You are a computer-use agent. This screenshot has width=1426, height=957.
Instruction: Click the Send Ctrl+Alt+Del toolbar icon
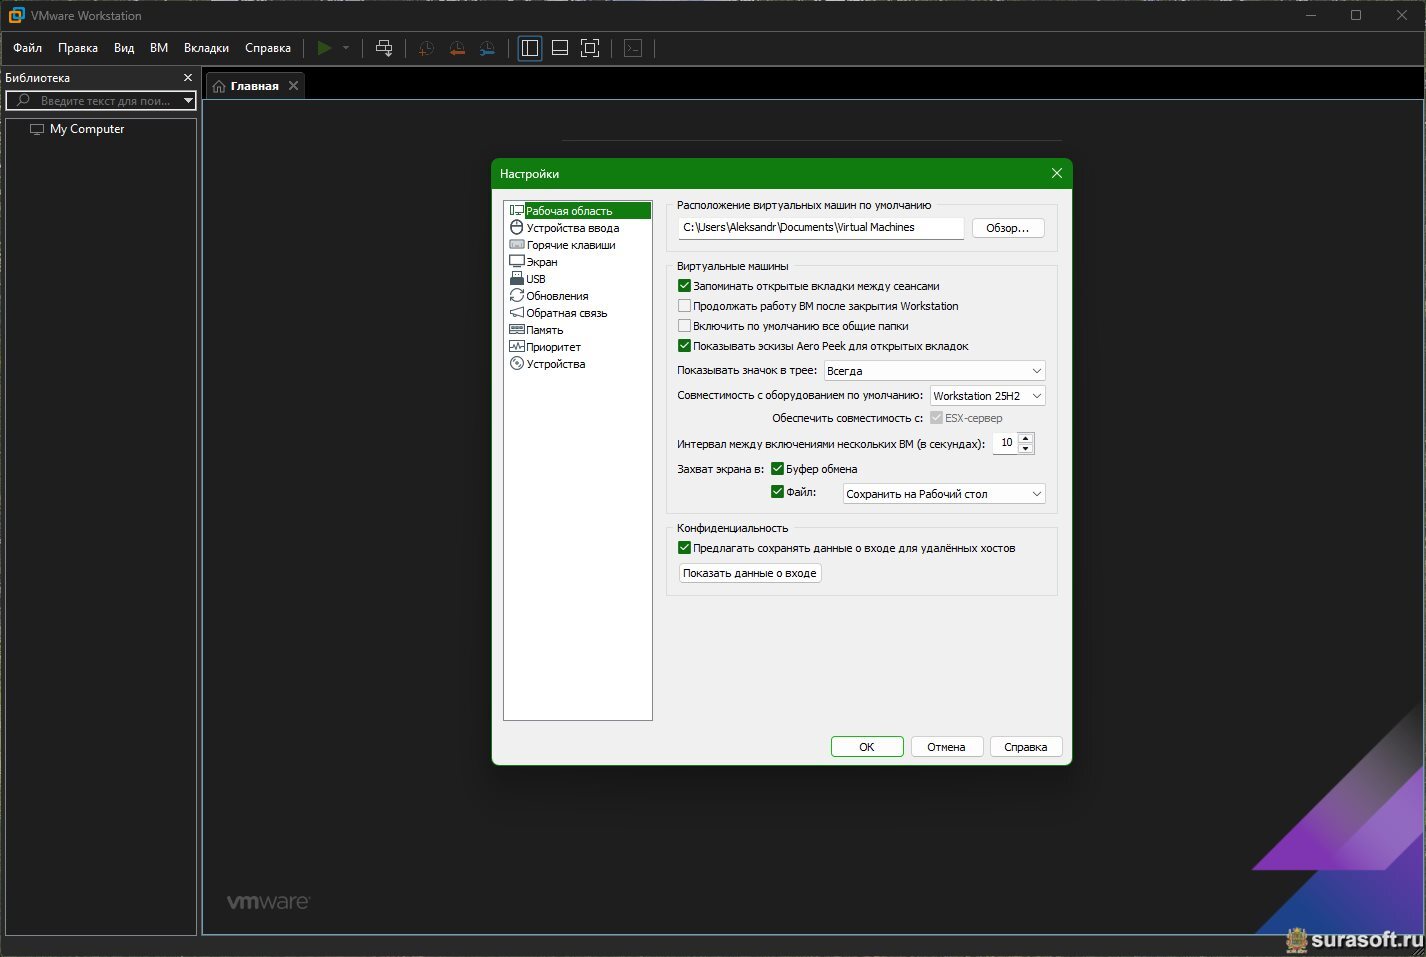pyautogui.click(x=384, y=48)
